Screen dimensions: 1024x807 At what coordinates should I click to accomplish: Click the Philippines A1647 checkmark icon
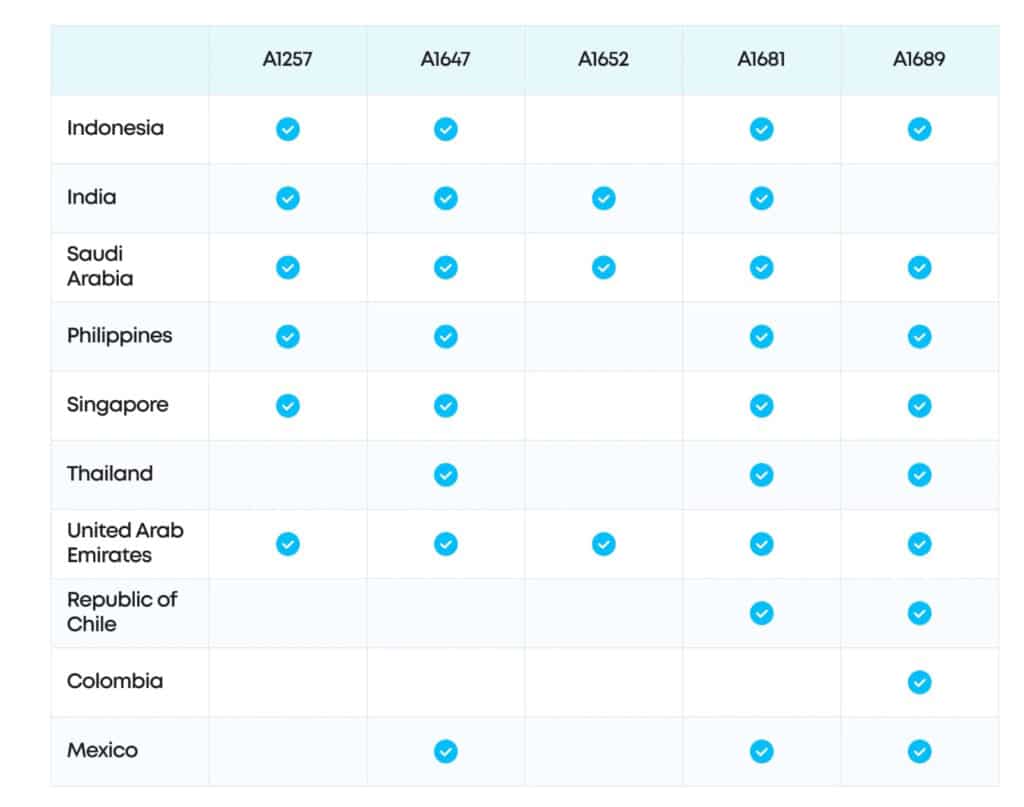click(x=446, y=337)
